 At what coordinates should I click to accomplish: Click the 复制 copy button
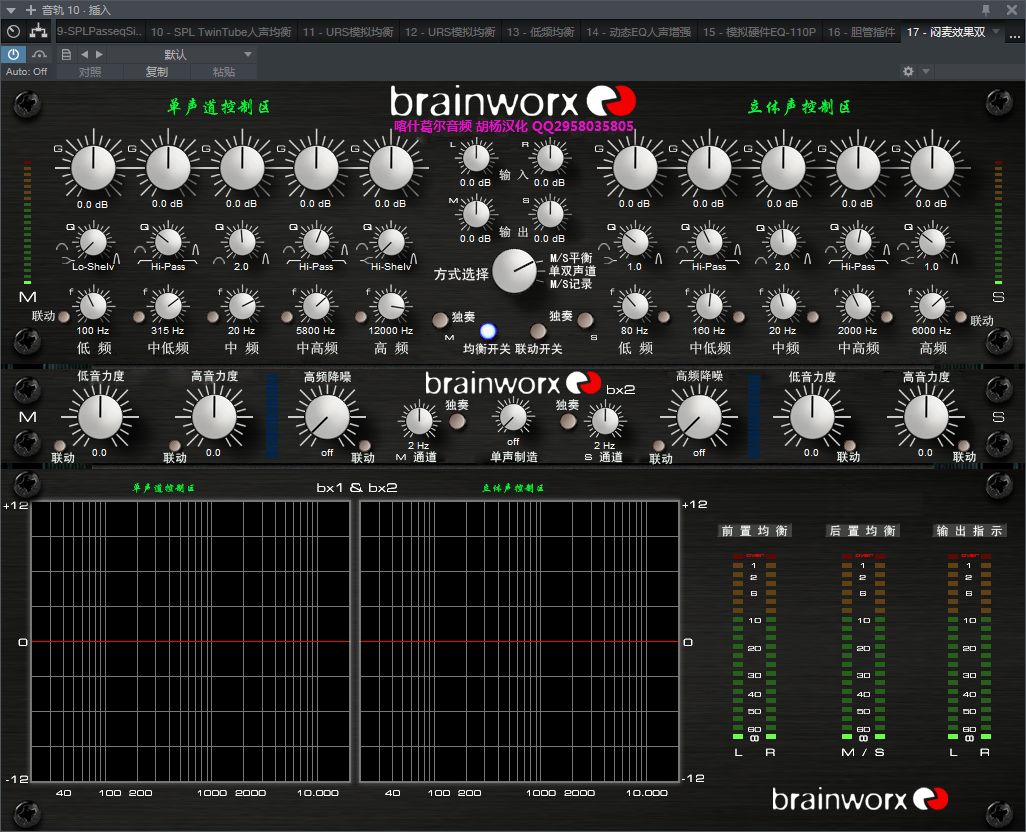(x=157, y=72)
